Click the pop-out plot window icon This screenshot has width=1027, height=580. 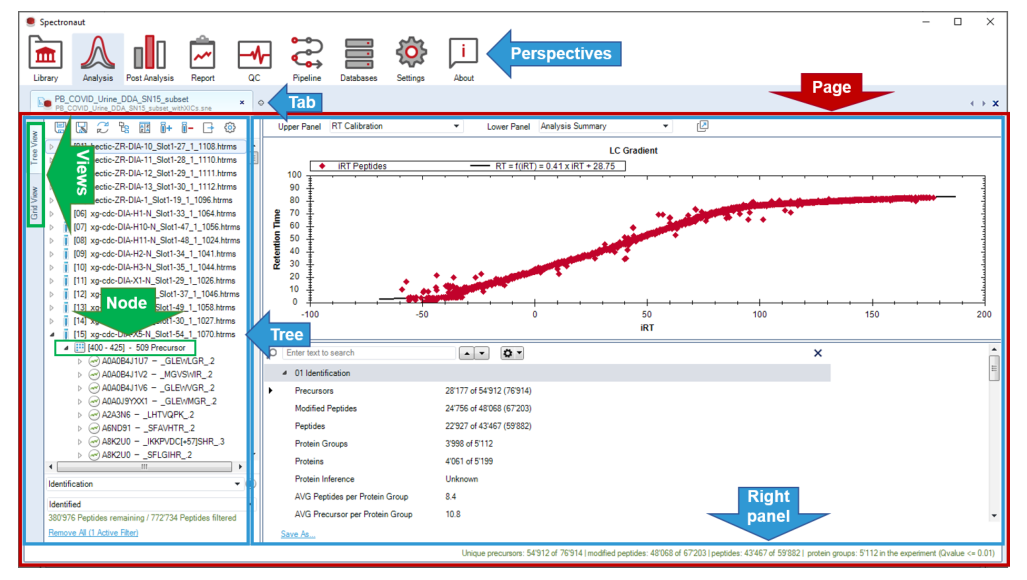point(702,126)
